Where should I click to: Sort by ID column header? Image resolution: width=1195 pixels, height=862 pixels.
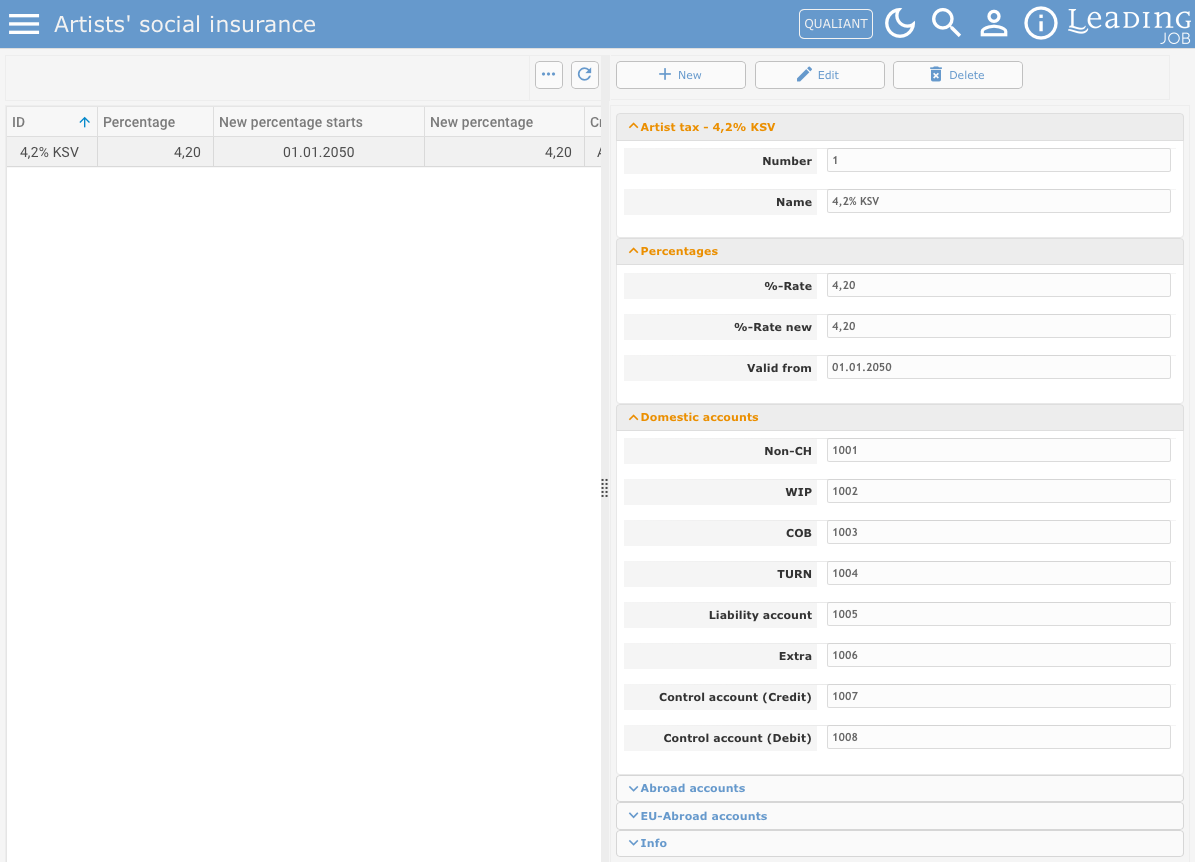pyautogui.click(x=52, y=122)
